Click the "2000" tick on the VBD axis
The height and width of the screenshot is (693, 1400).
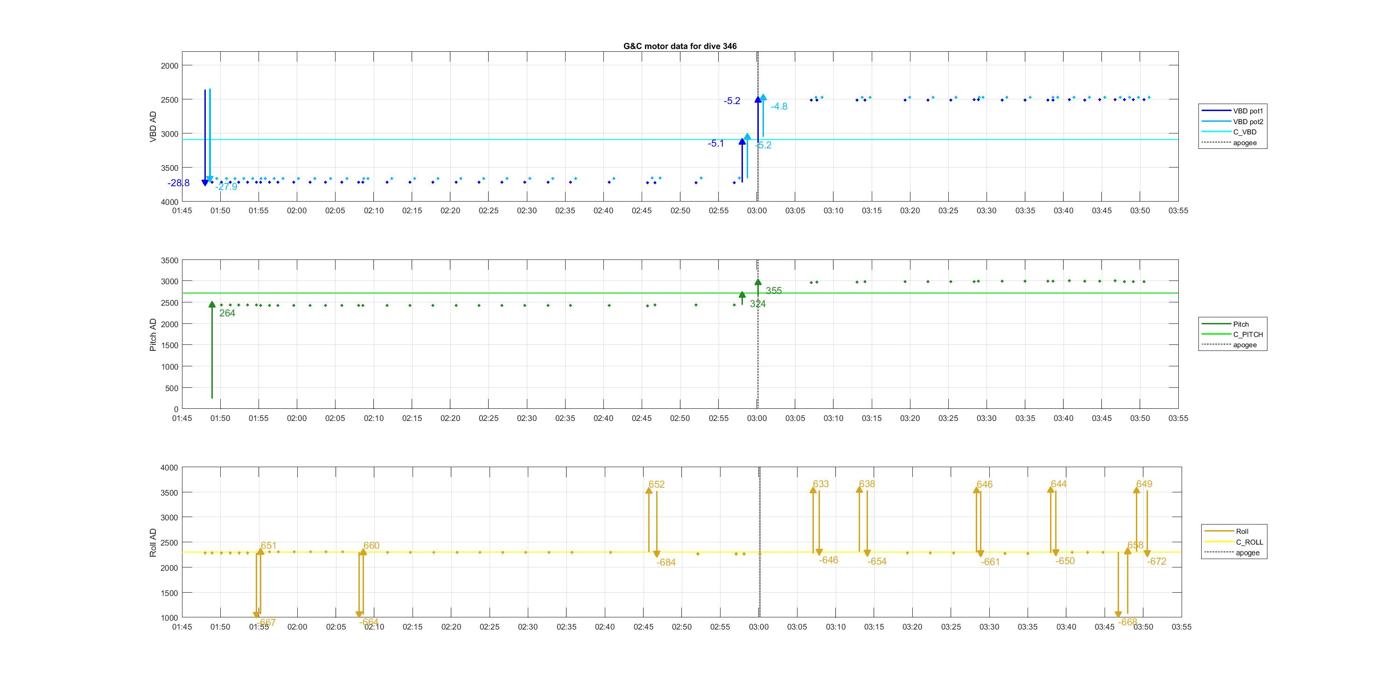pos(169,66)
